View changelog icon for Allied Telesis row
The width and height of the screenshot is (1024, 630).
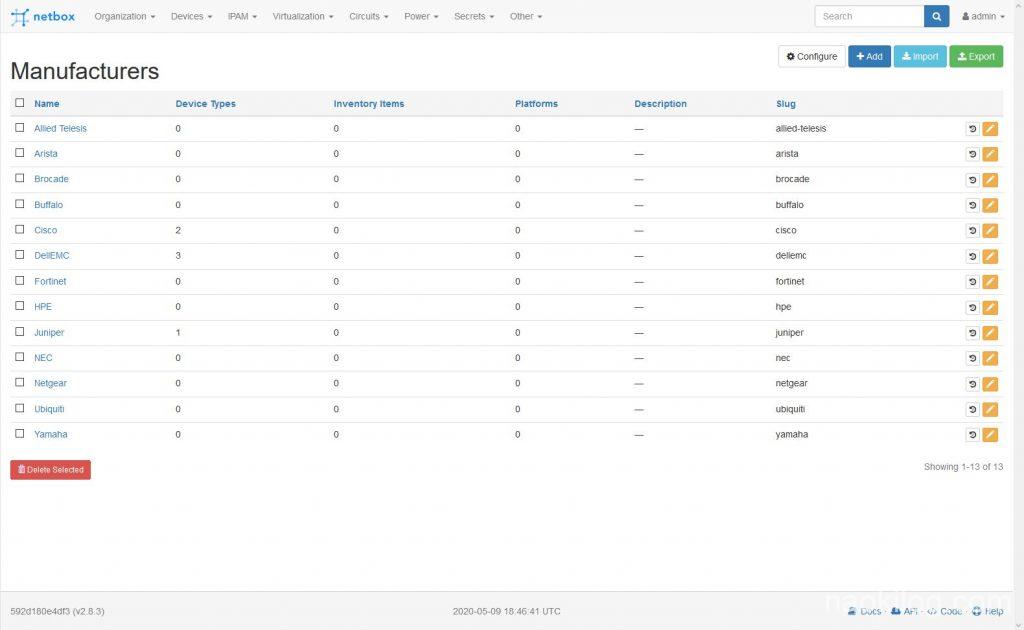pos(972,129)
